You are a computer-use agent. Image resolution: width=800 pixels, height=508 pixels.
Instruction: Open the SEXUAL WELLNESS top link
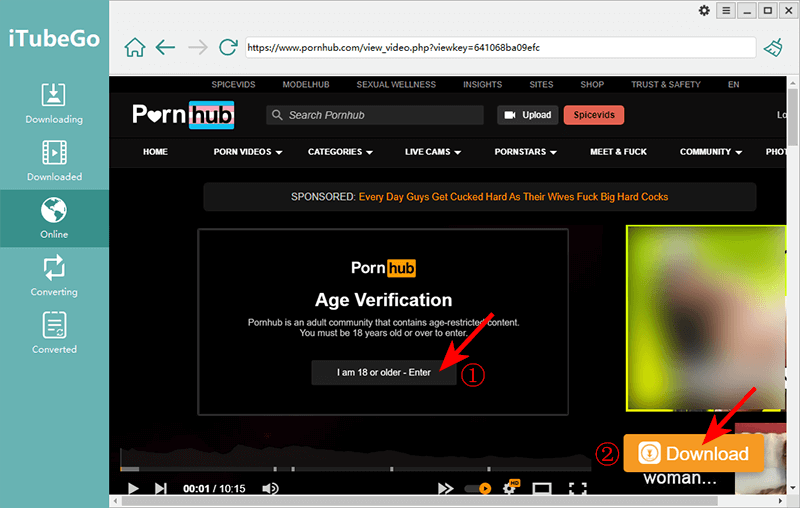[396, 85]
